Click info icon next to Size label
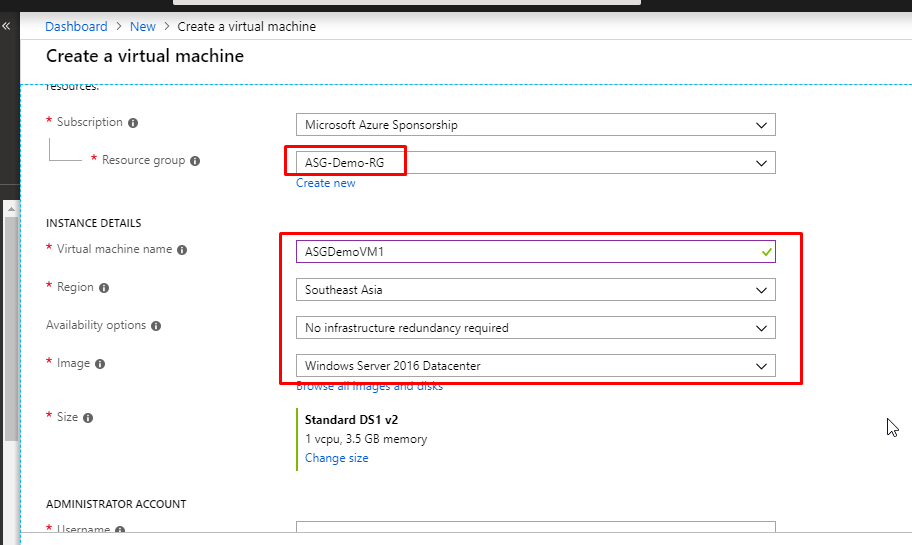The height and width of the screenshot is (545, 912). point(88,418)
